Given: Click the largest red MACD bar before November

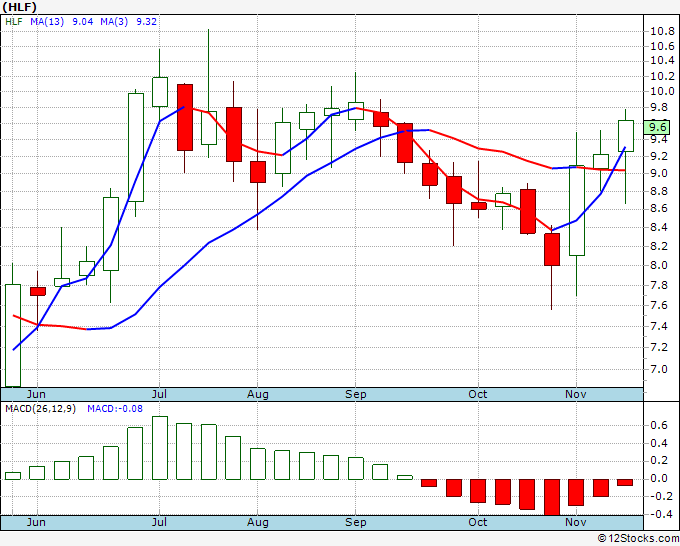Looking at the screenshot, I should click(552, 497).
